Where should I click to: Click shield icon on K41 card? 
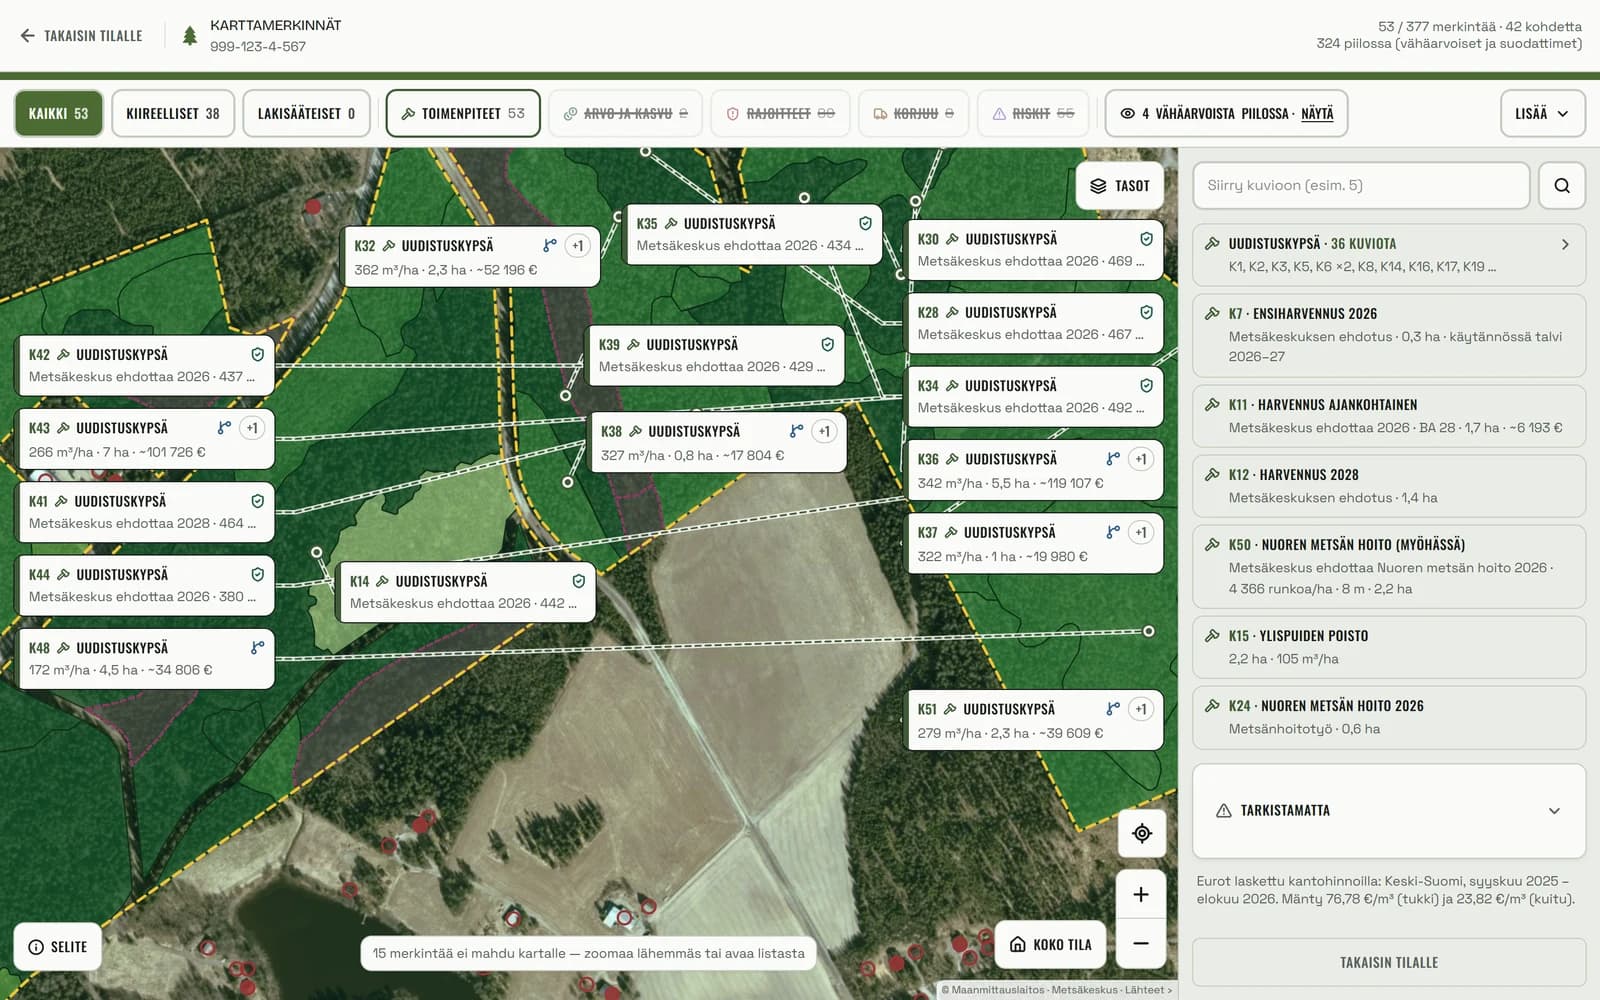tap(257, 501)
